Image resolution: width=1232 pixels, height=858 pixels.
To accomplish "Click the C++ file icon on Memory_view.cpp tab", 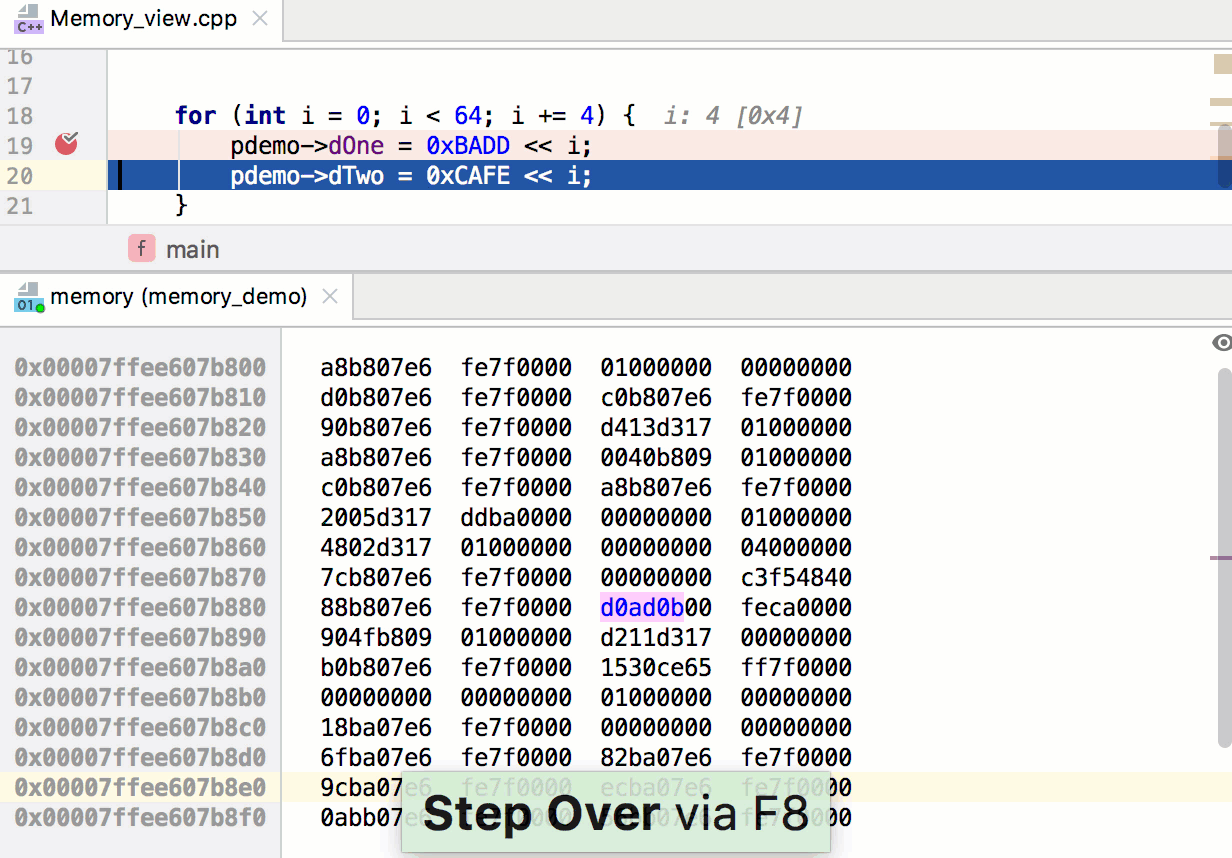I will 30,18.
